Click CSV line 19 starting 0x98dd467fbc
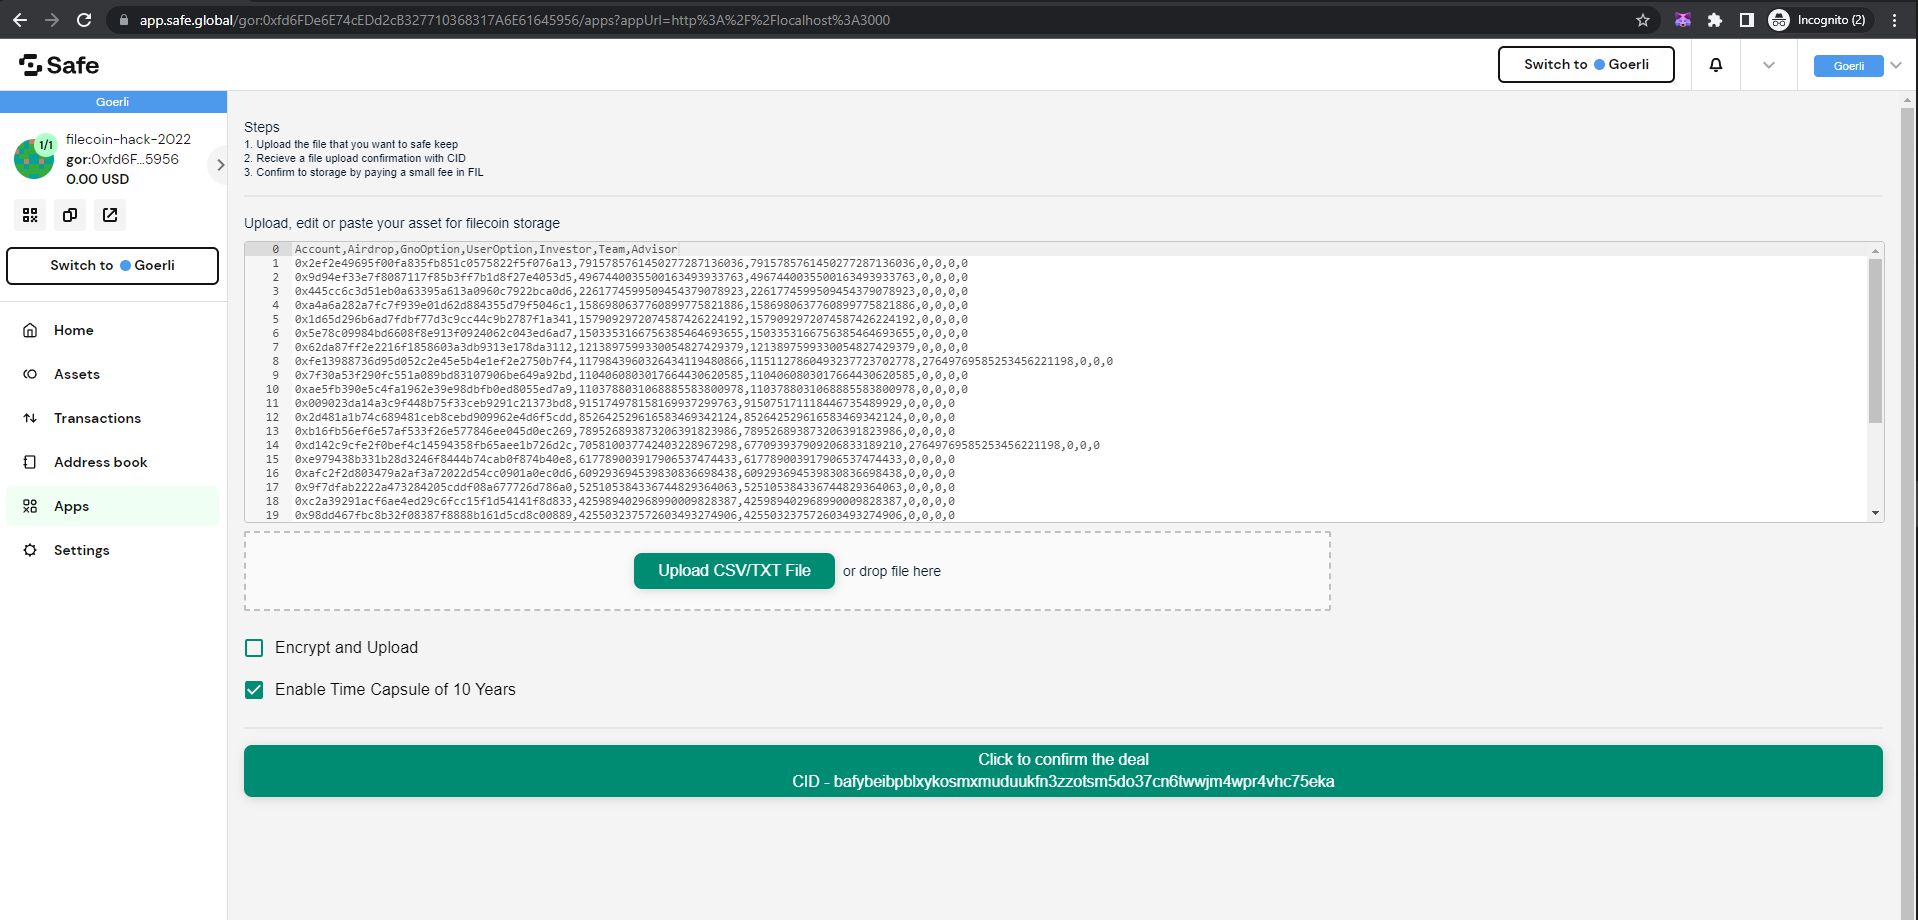Screen dimensions: 1918x920 click(x=624, y=515)
